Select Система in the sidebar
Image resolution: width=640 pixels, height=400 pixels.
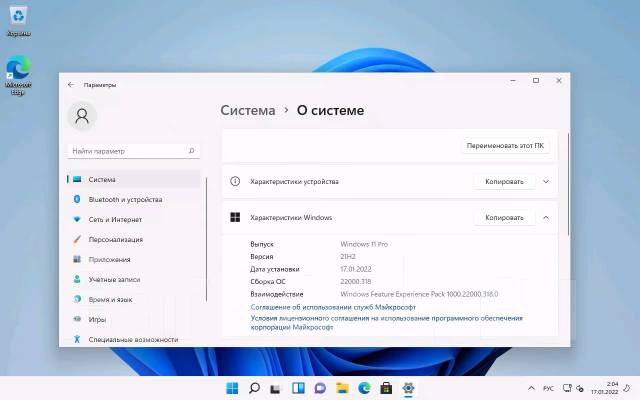(134, 179)
